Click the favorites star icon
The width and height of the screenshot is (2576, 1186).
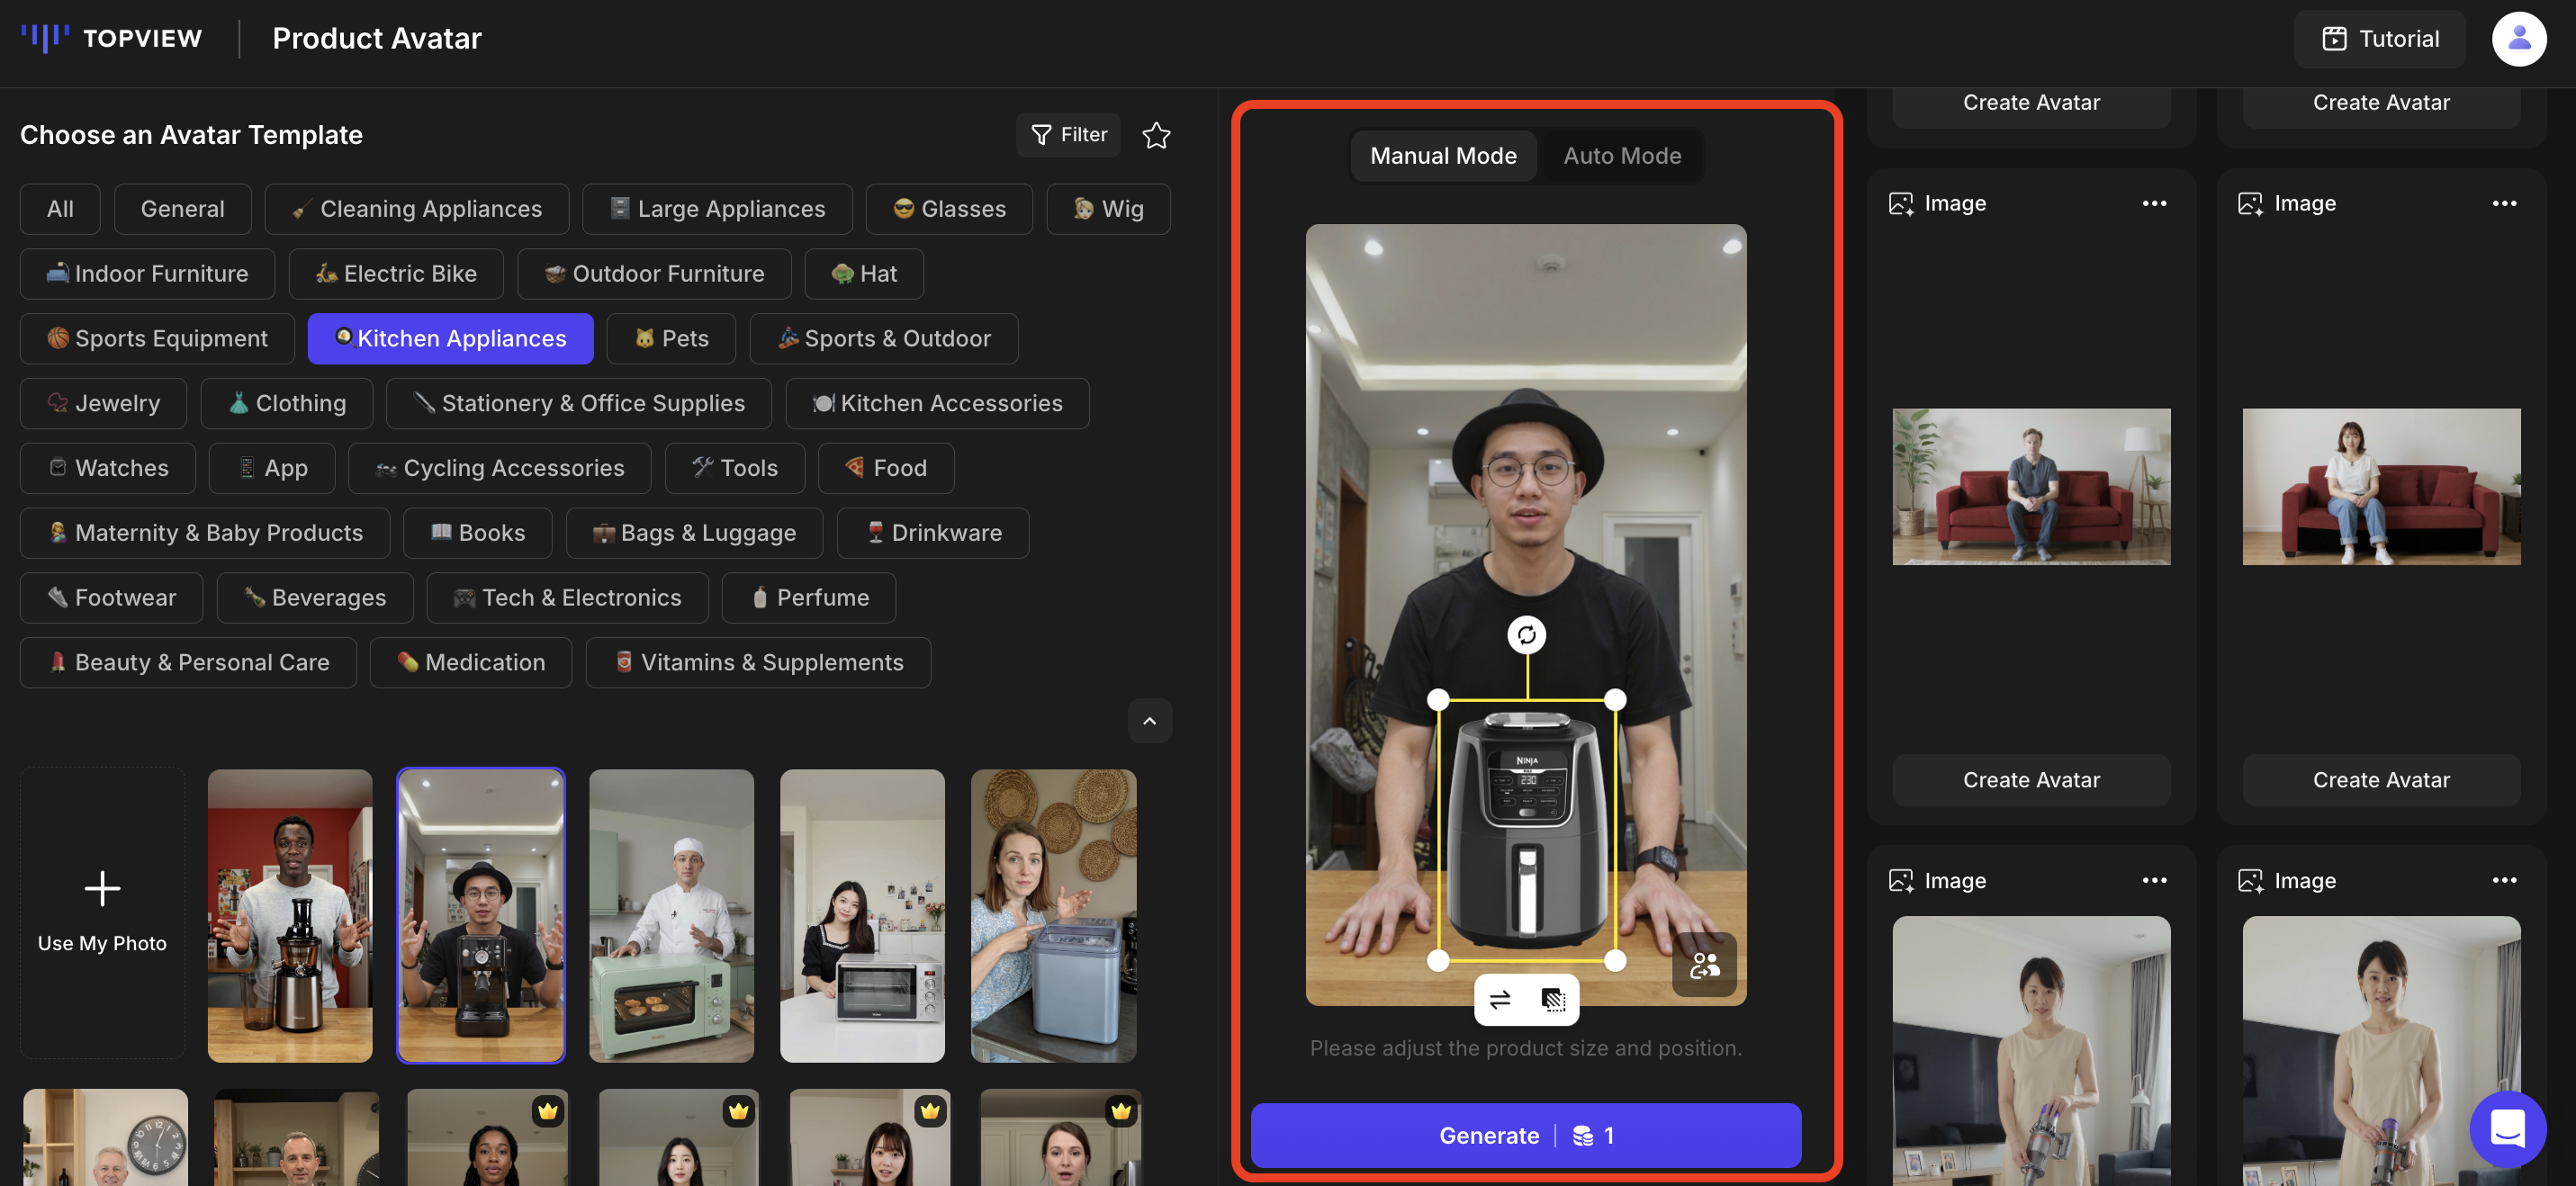pyautogui.click(x=1156, y=135)
